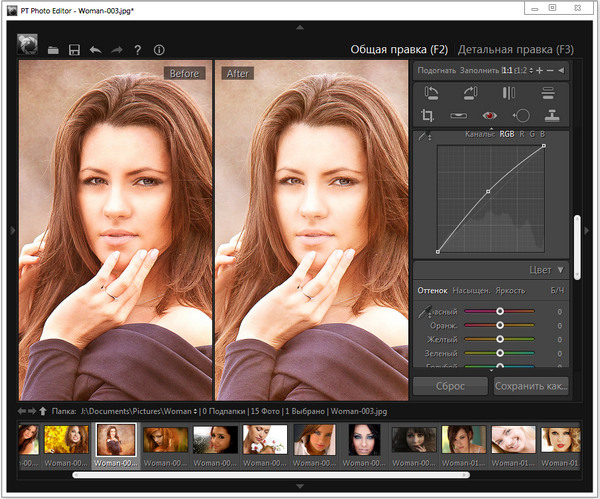This screenshot has height=499, width=600.
Task: Flip the image horizontally
Action: click(509, 93)
